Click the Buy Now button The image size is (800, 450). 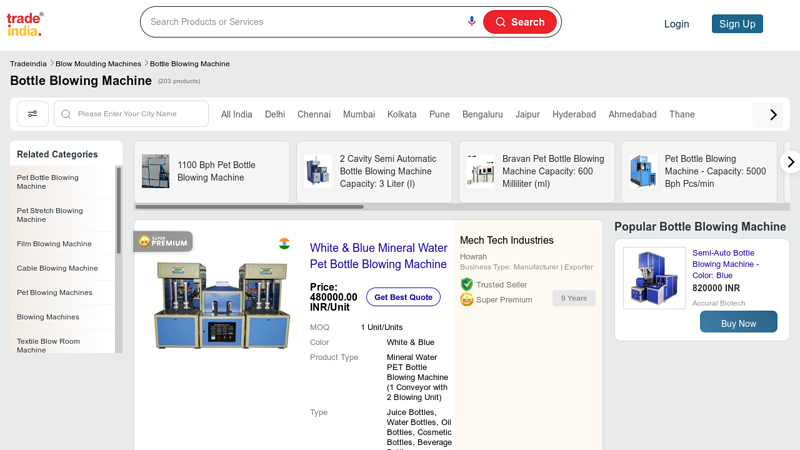click(738, 322)
